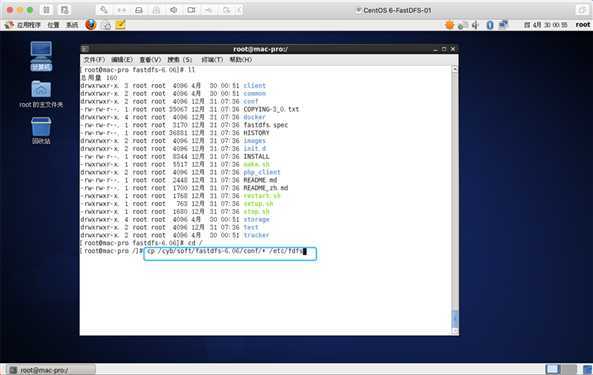
Task: Click the sharing icon in VMware toolbar
Action: tap(226, 10)
